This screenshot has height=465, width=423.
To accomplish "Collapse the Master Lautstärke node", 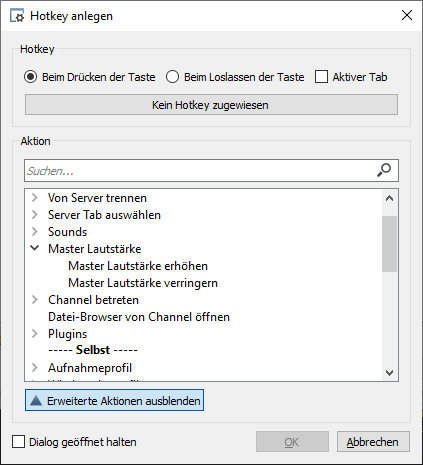I will click(x=35, y=248).
